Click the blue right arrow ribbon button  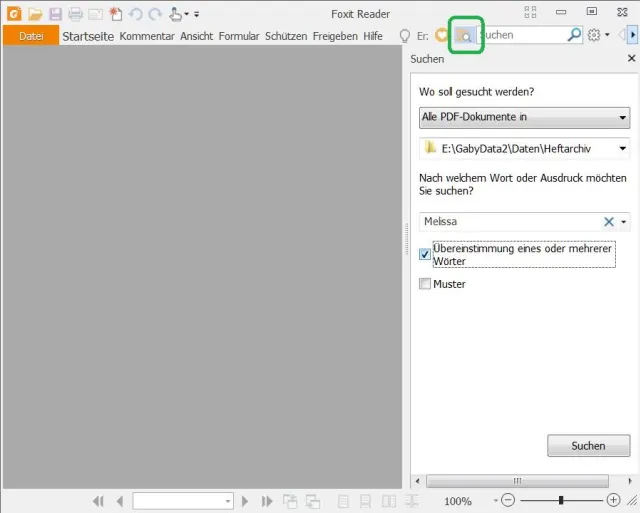(x=633, y=35)
